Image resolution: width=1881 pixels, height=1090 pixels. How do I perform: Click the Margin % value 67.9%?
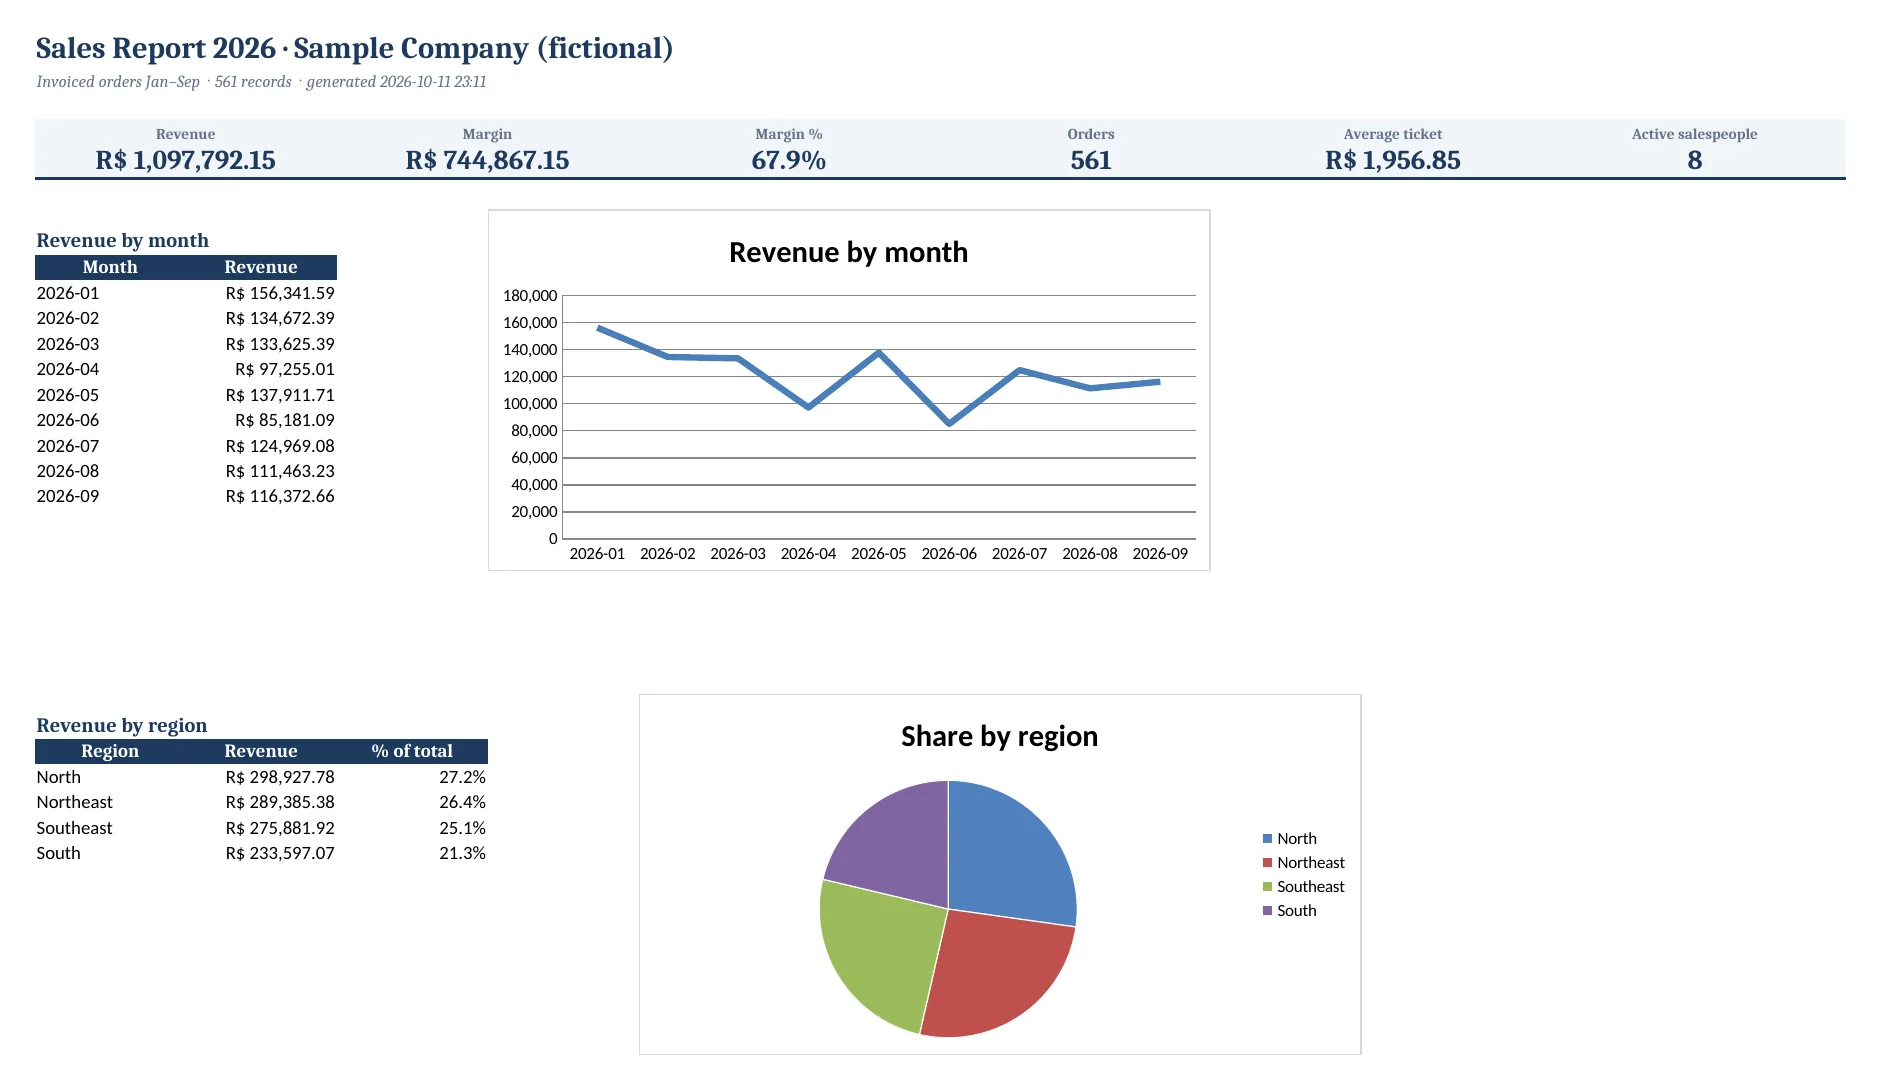point(789,160)
